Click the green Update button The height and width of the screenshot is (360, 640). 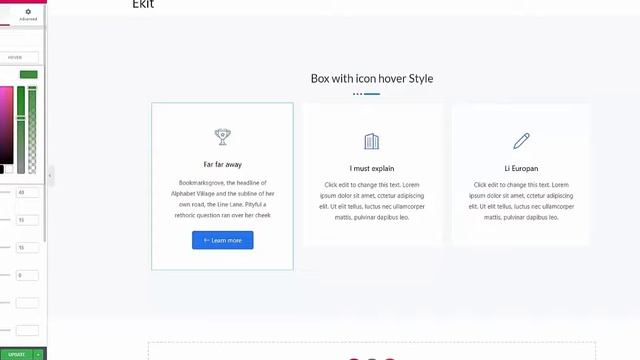[16, 354]
